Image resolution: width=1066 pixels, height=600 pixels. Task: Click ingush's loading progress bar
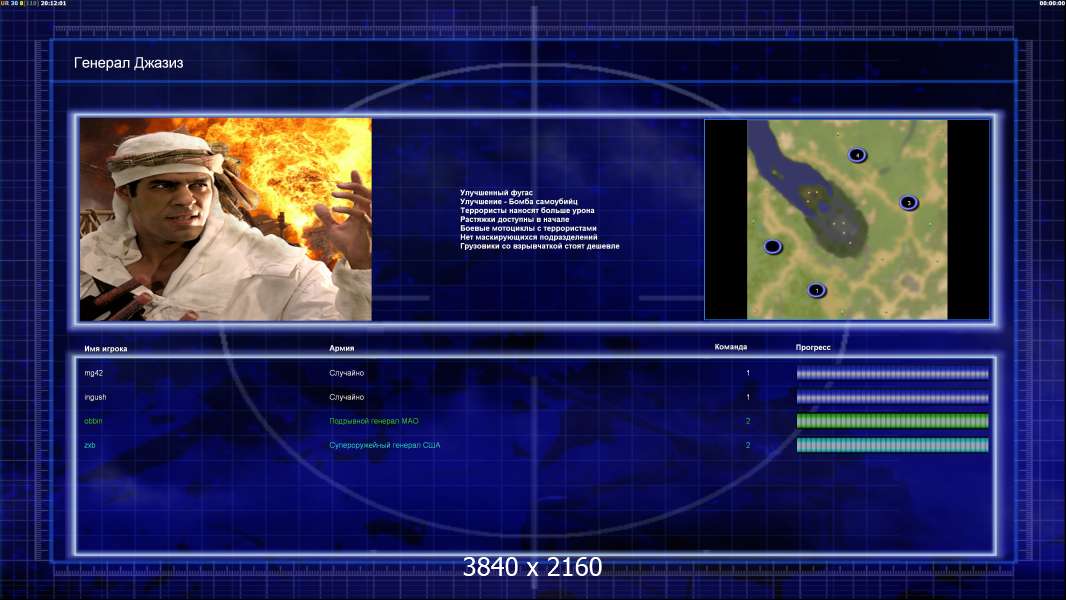point(893,398)
